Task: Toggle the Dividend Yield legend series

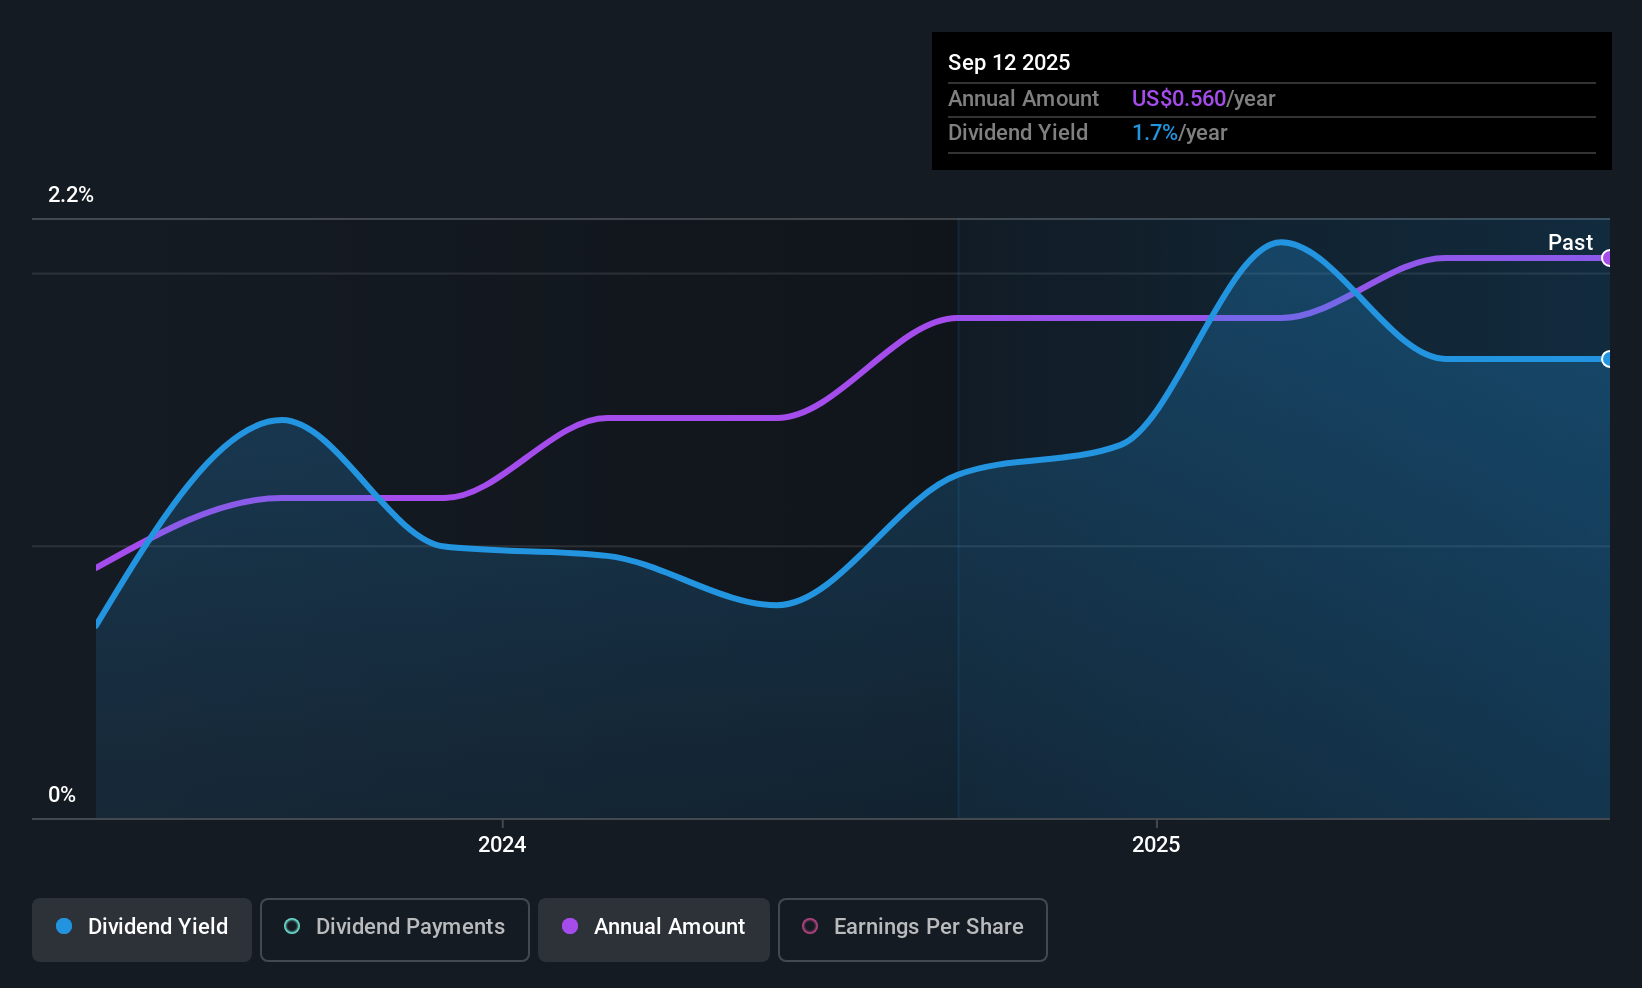Action: point(142,929)
